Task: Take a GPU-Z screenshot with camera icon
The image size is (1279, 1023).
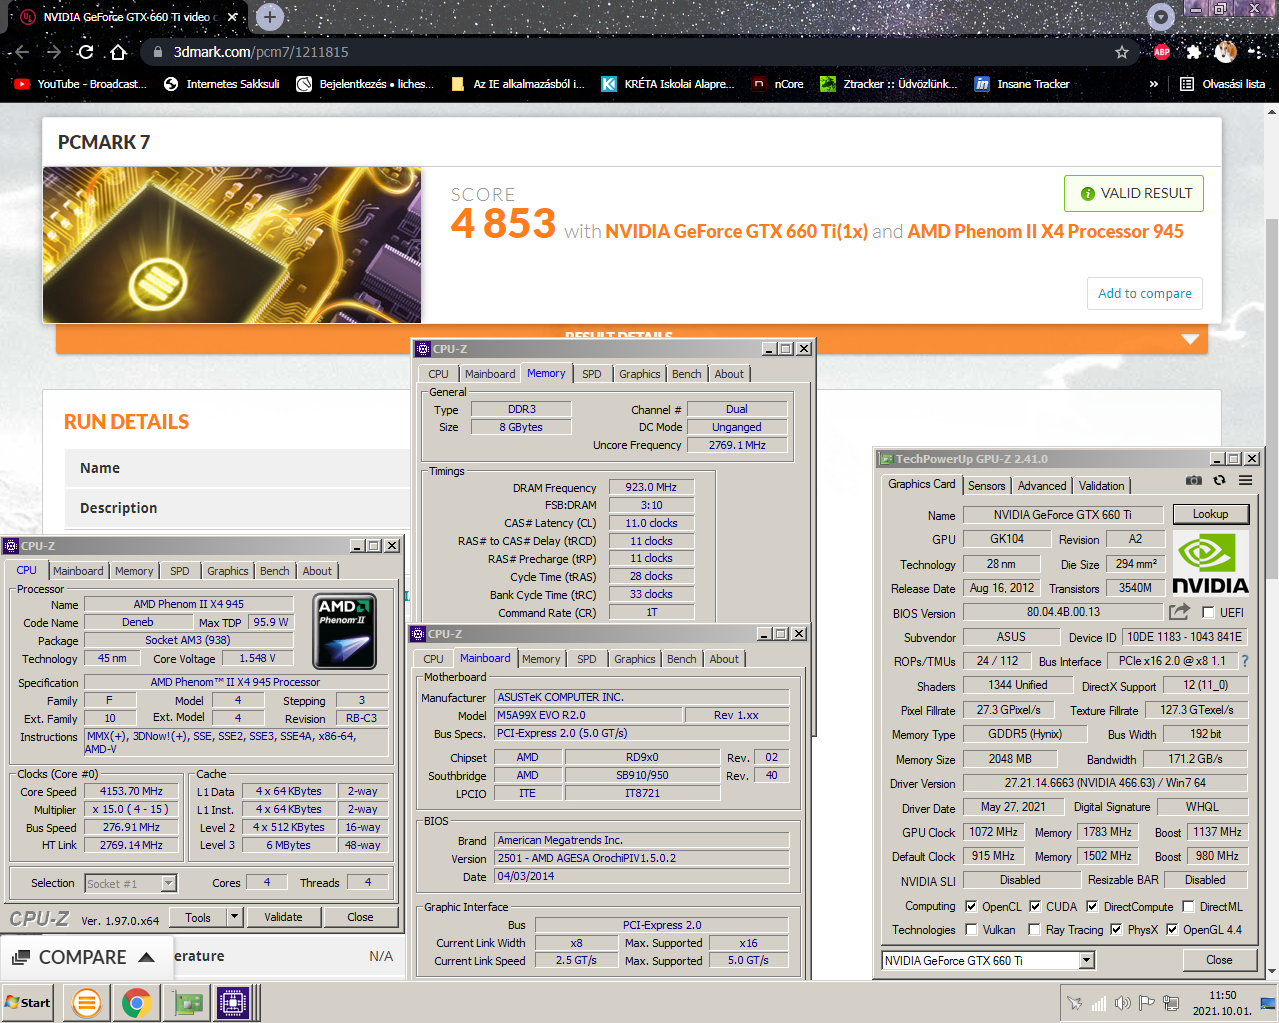Action: (1194, 481)
